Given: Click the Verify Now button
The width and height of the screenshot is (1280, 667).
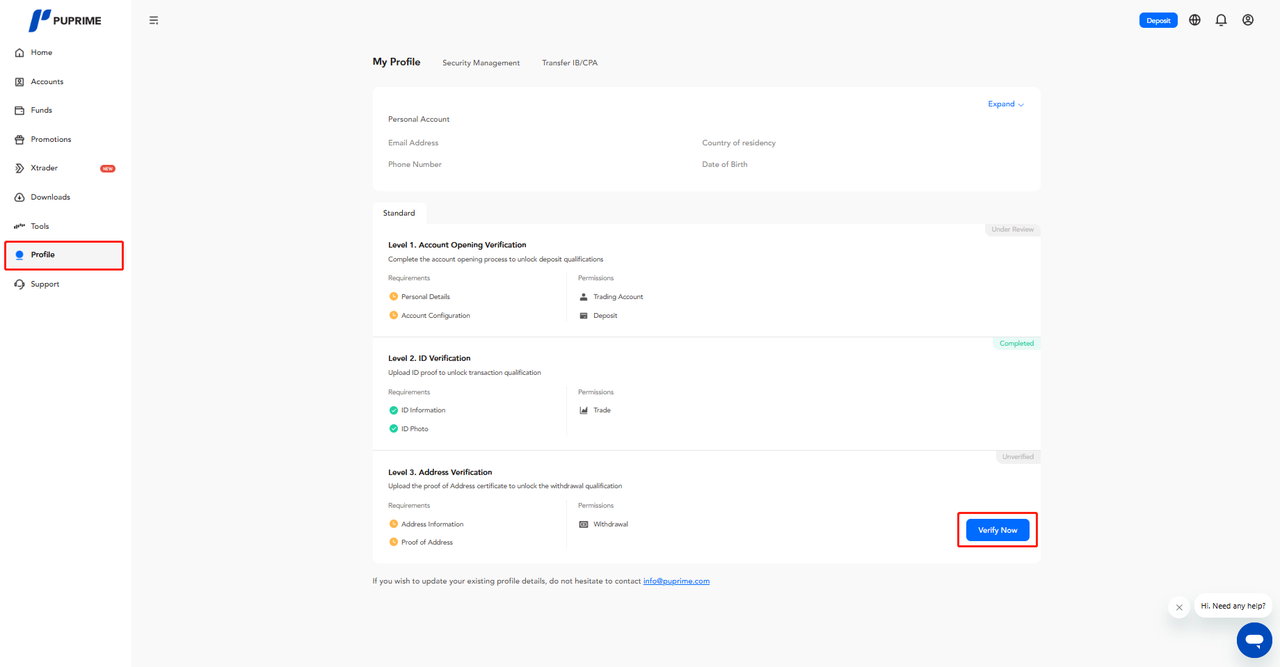Looking at the screenshot, I should (997, 530).
